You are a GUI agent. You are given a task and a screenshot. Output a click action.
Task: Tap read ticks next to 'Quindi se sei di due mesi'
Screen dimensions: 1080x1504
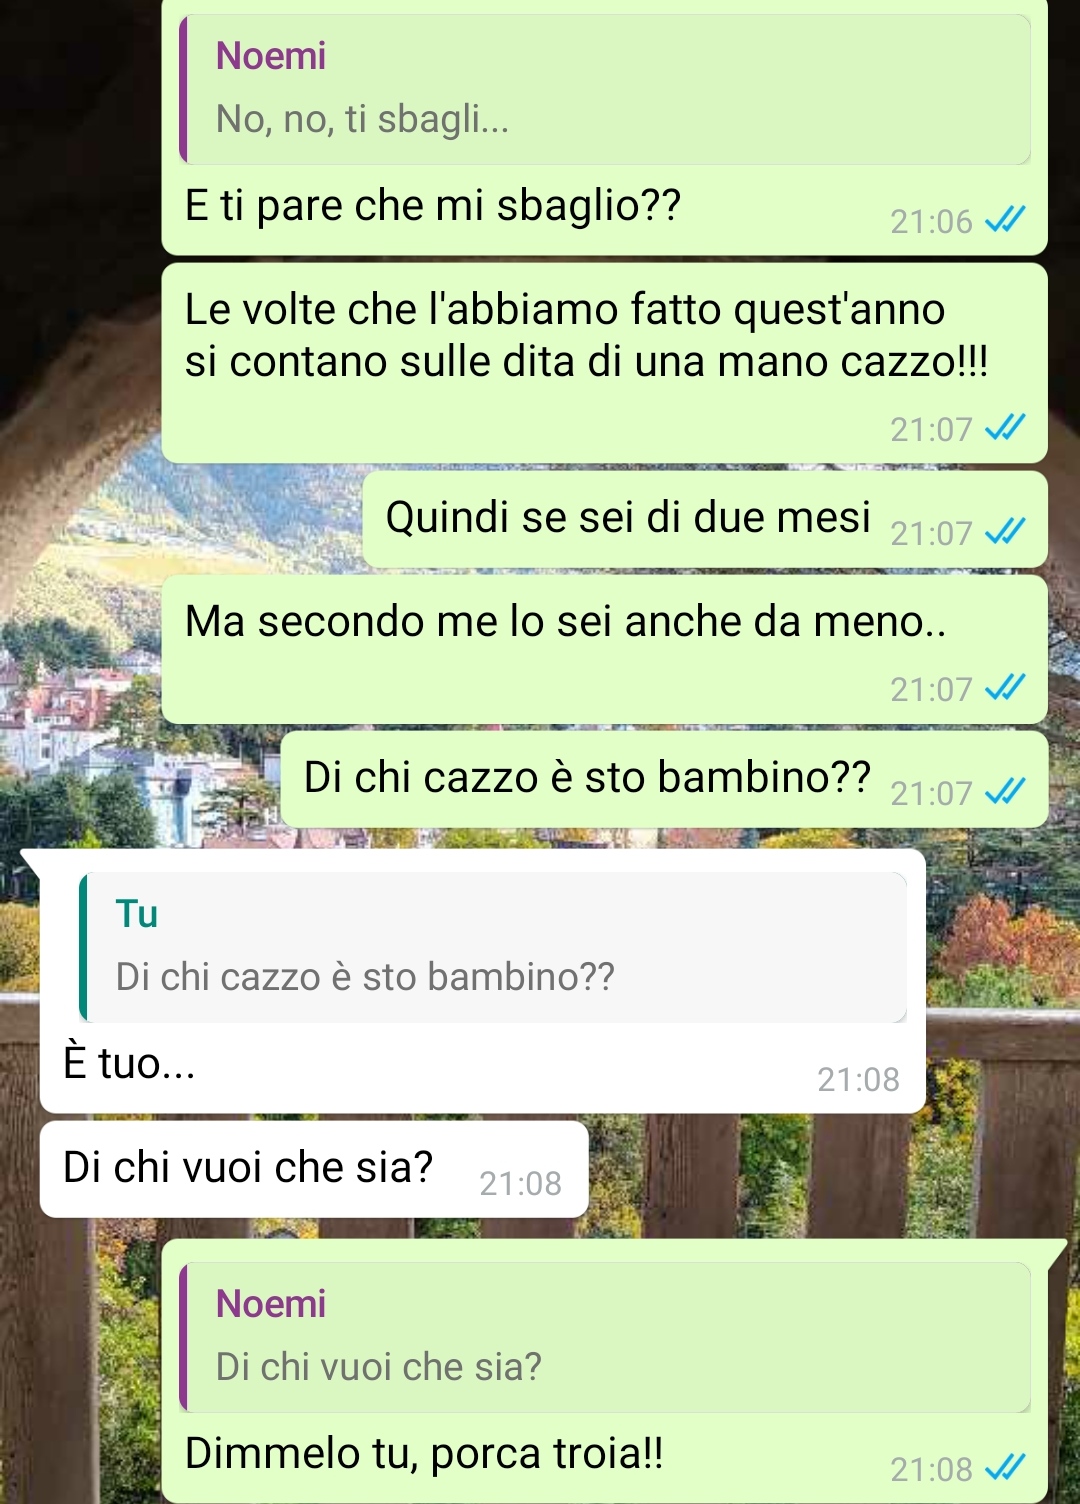[1005, 531]
